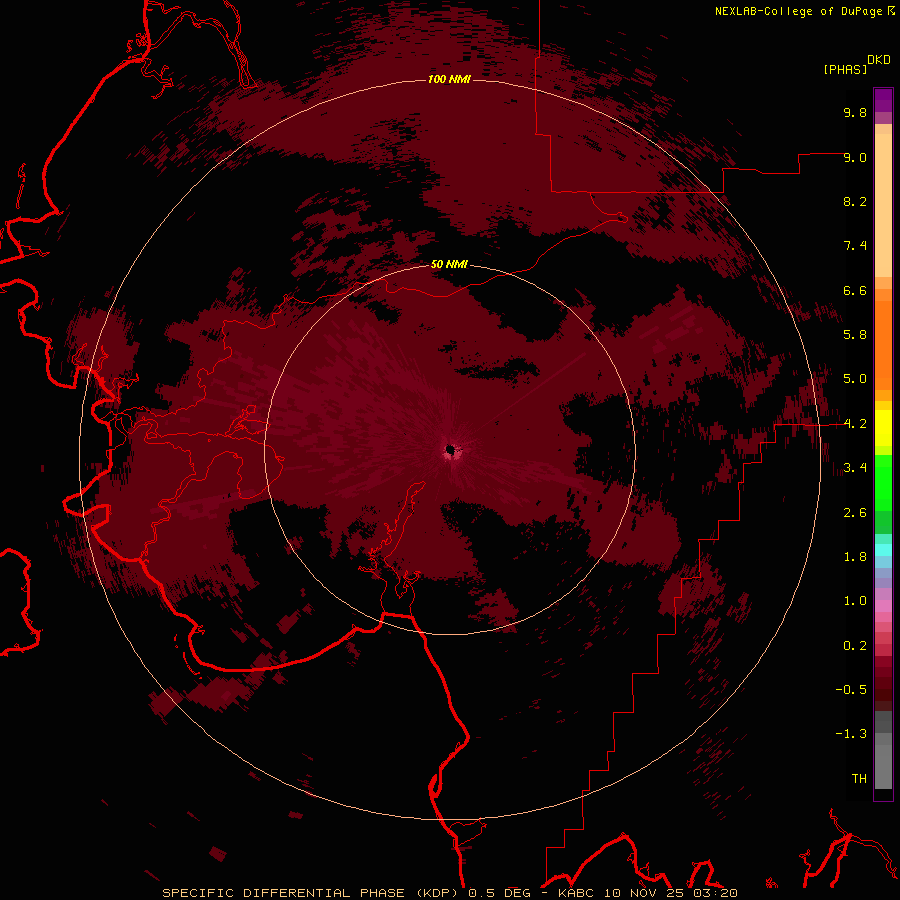
Task: Click the [PHAS] legend unit label
Action: click(845, 69)
